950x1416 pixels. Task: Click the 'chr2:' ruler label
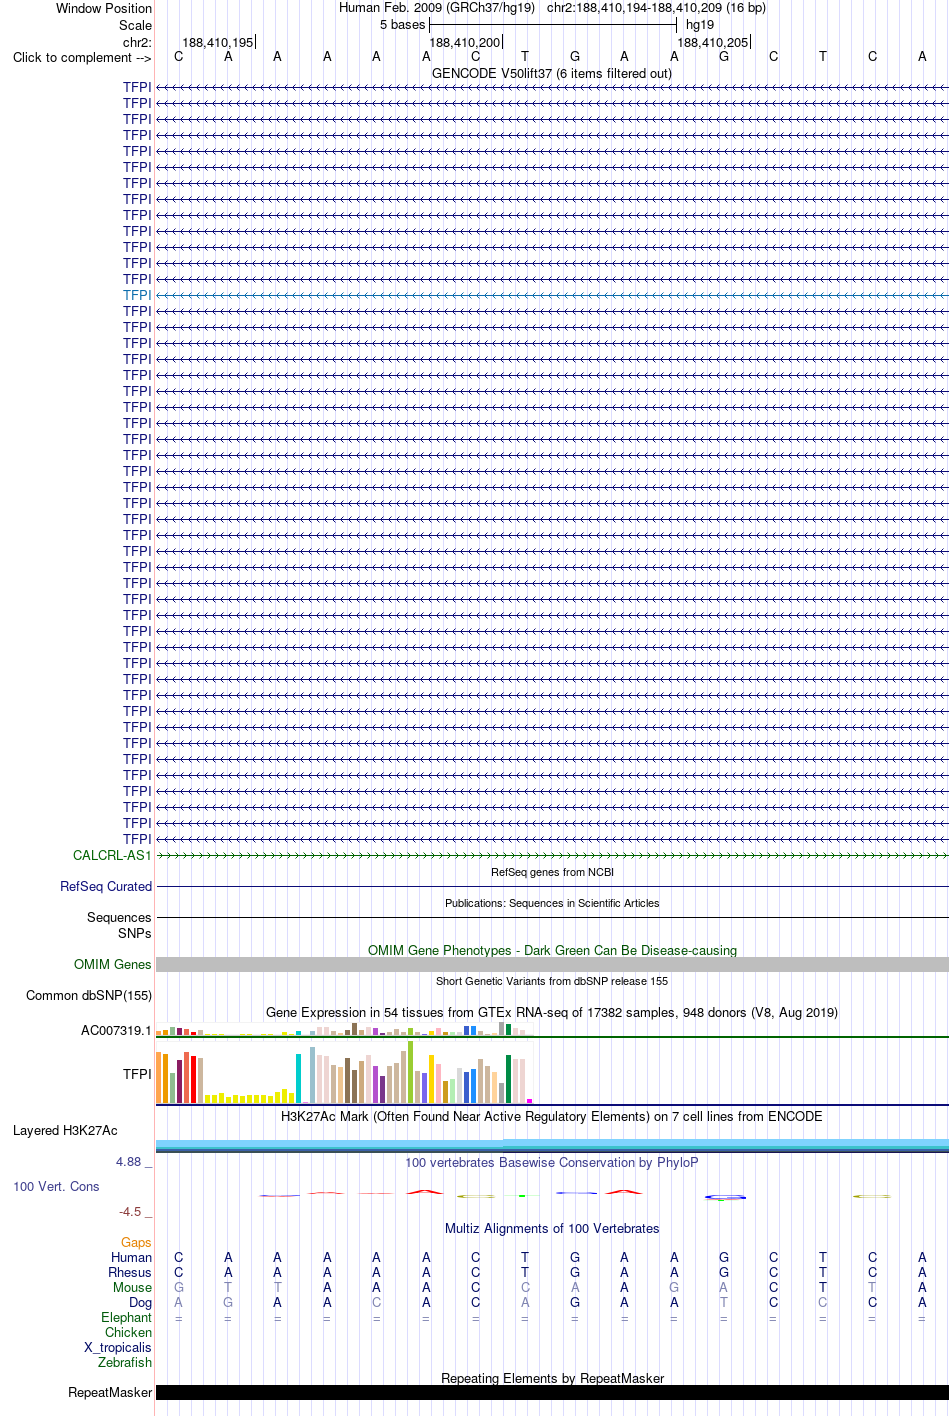(x=137, y=42)
